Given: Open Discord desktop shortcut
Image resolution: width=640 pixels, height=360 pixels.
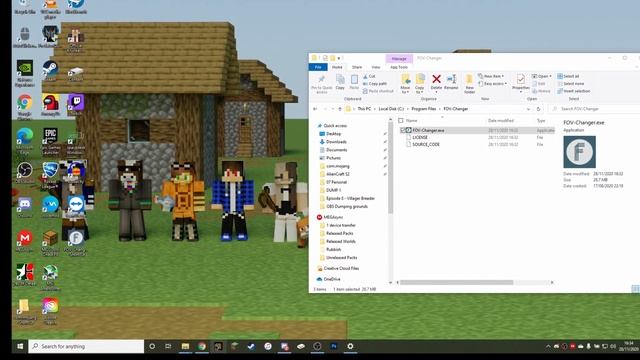Looking at the screenshot, I should (24, 207).
